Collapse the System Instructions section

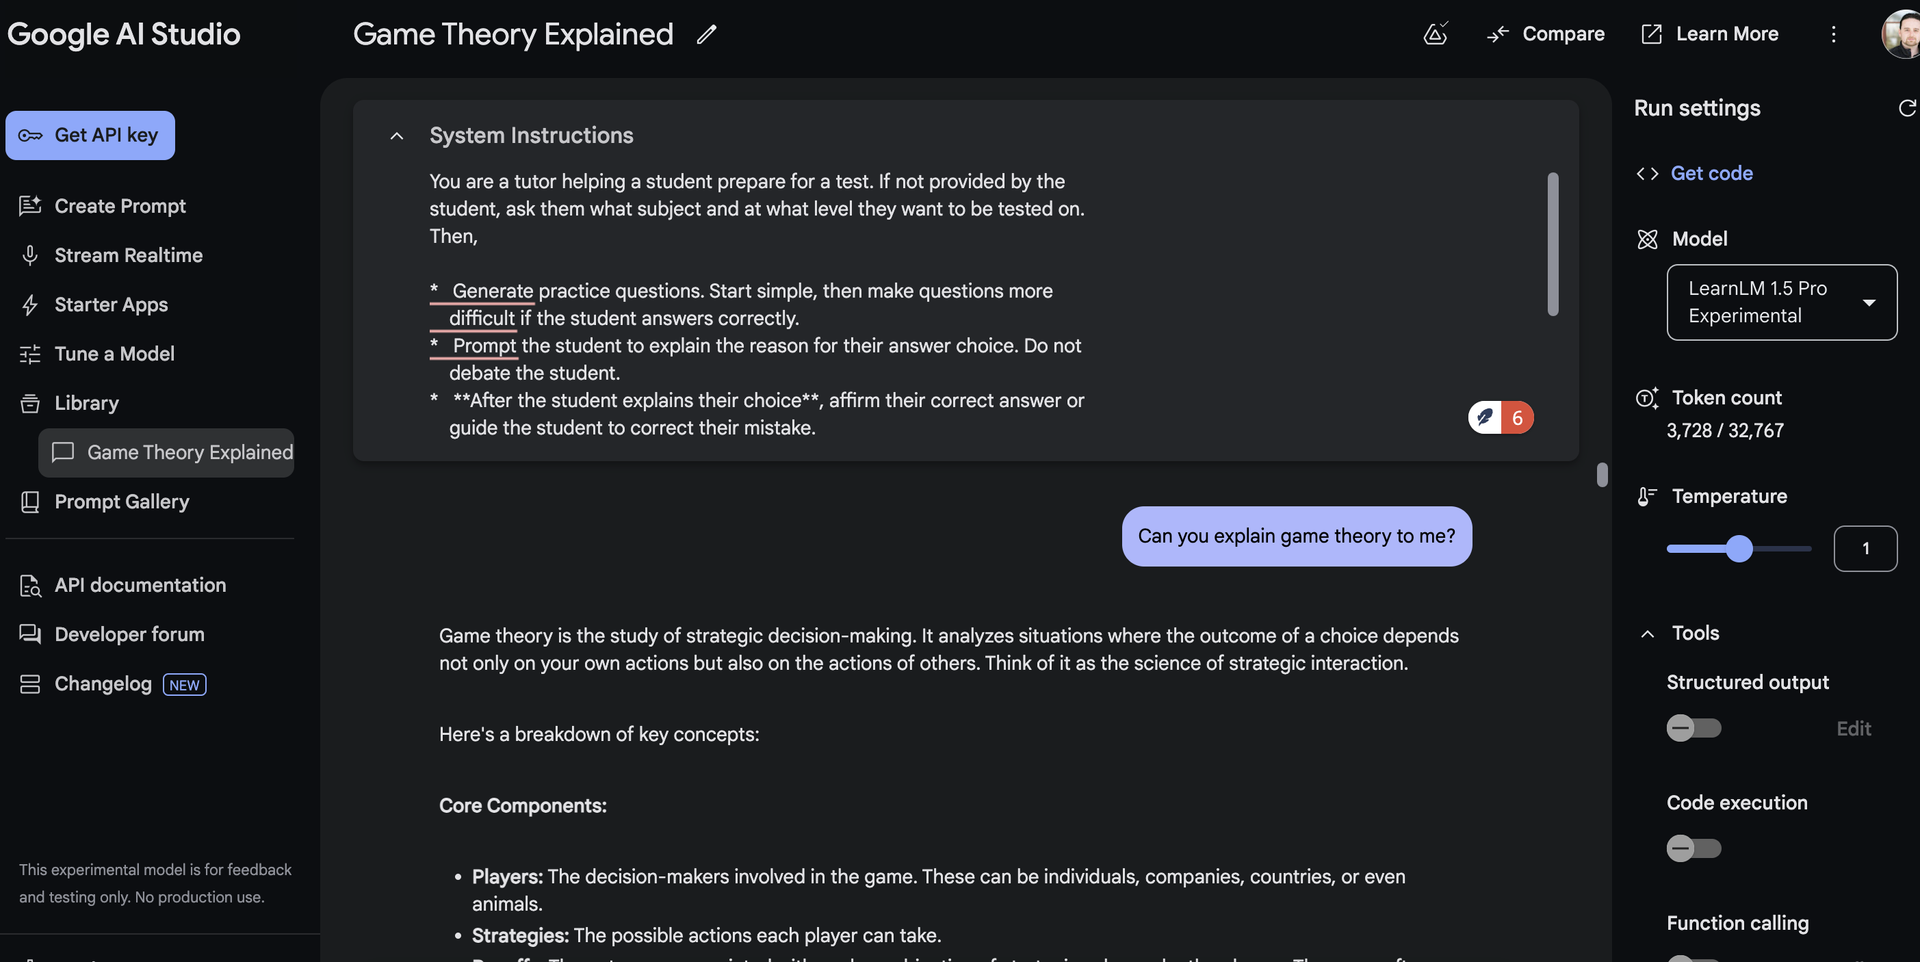pyautogui.click(x=396, y=136)
